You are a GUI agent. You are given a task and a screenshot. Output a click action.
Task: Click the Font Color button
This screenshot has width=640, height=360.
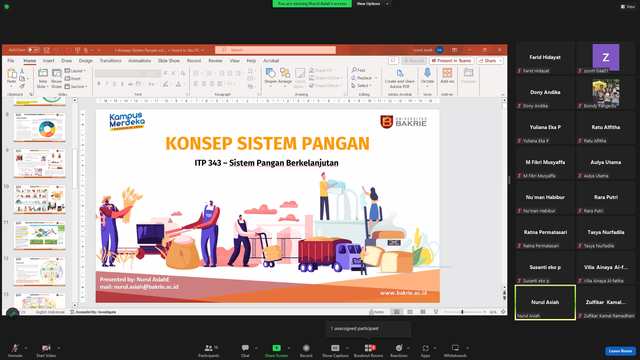(x=179, y=84)
